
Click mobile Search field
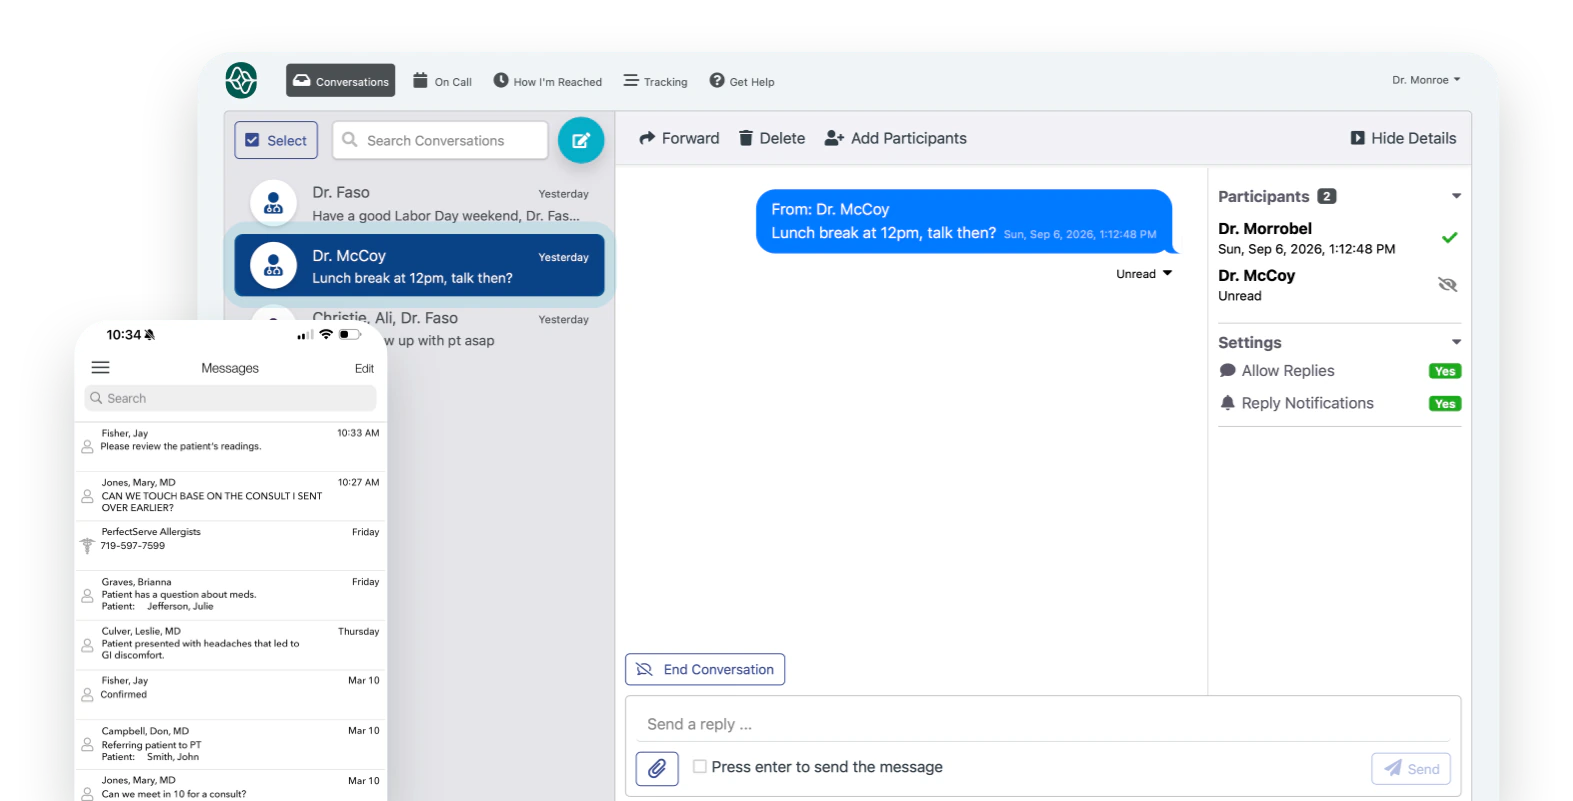click(230, 398)
